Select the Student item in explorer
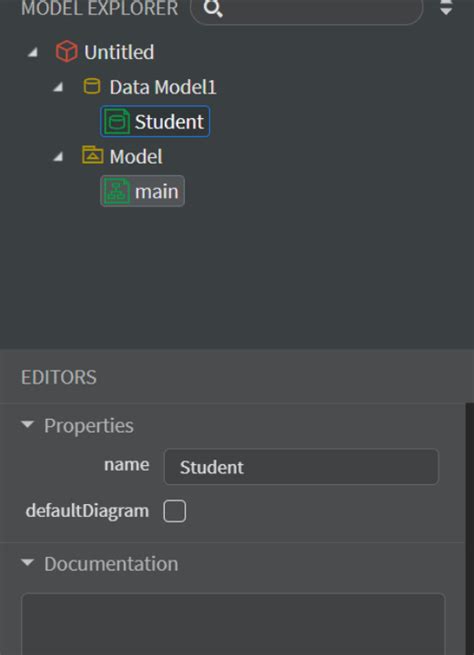The height and width of the screenshot is (655, 474). tap(155, 122)
